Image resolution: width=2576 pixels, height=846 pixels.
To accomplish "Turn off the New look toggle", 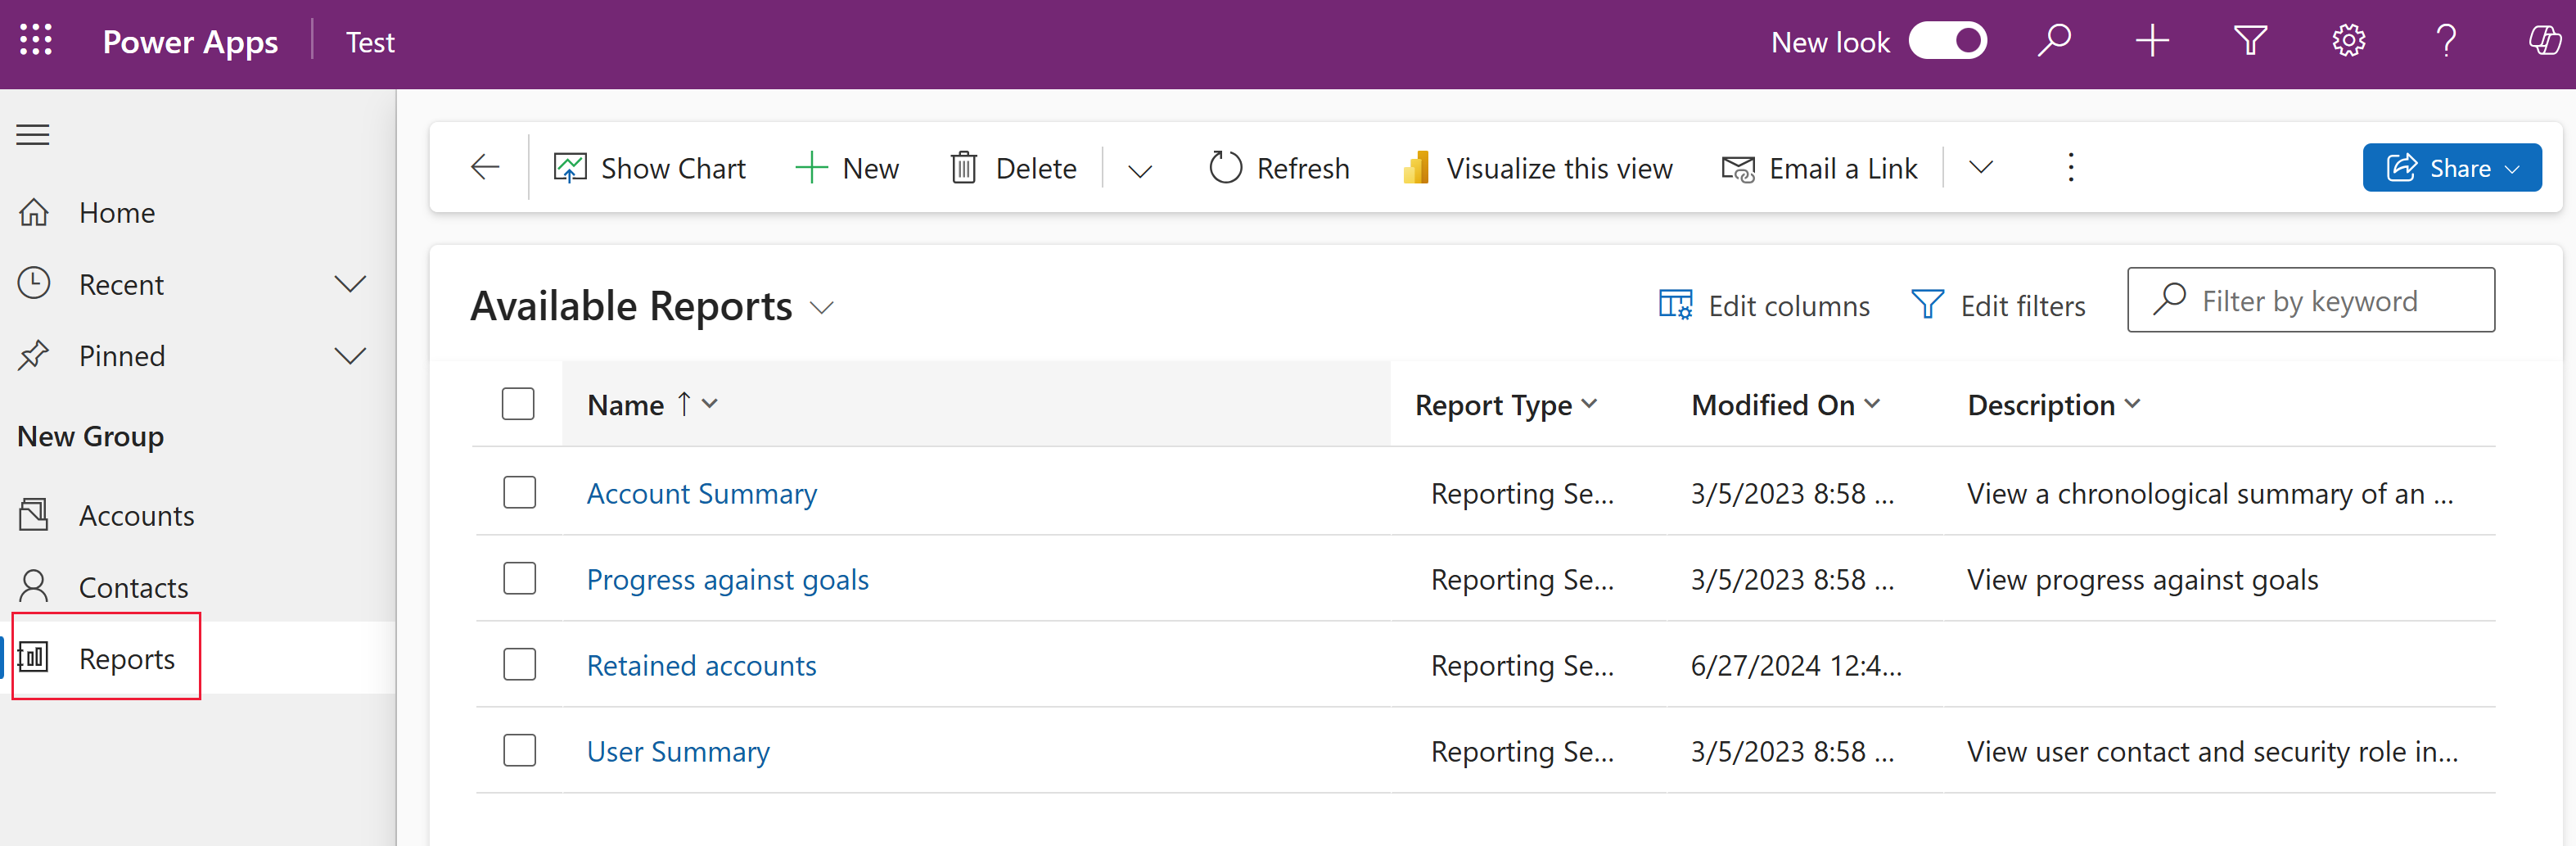I will point(1947,41).
